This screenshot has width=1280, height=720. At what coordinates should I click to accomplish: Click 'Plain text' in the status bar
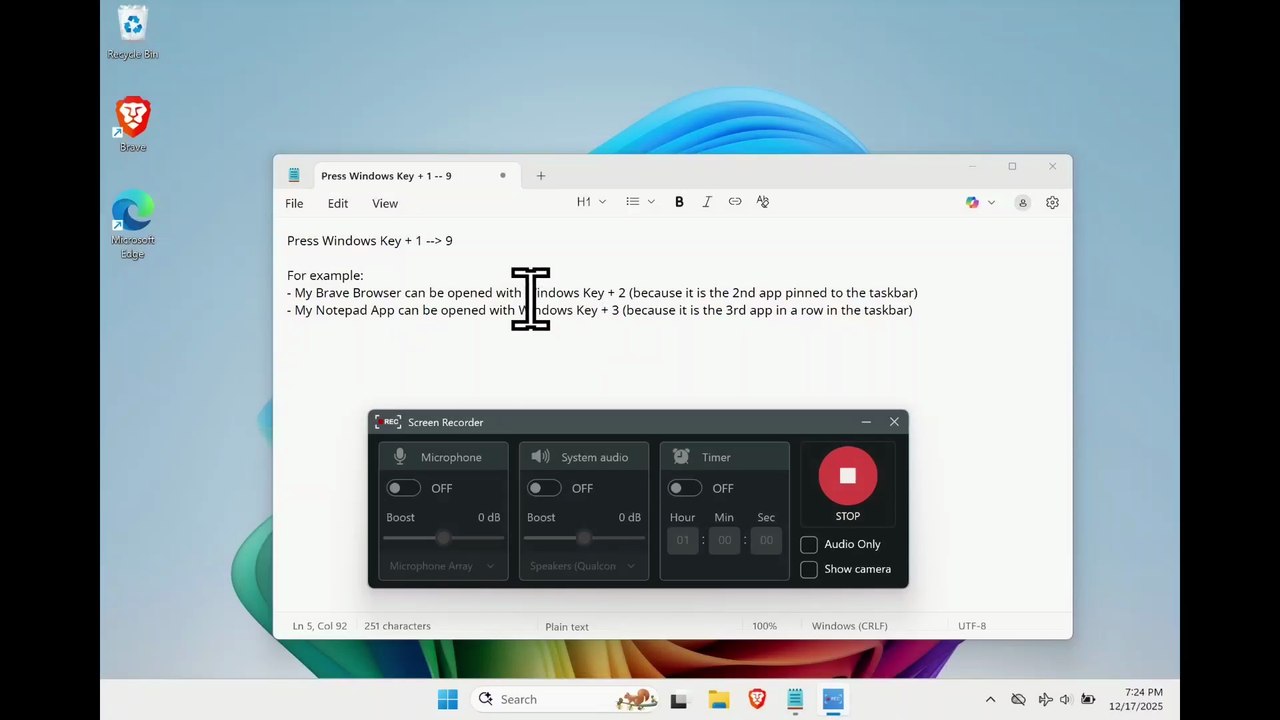[567, 627]
